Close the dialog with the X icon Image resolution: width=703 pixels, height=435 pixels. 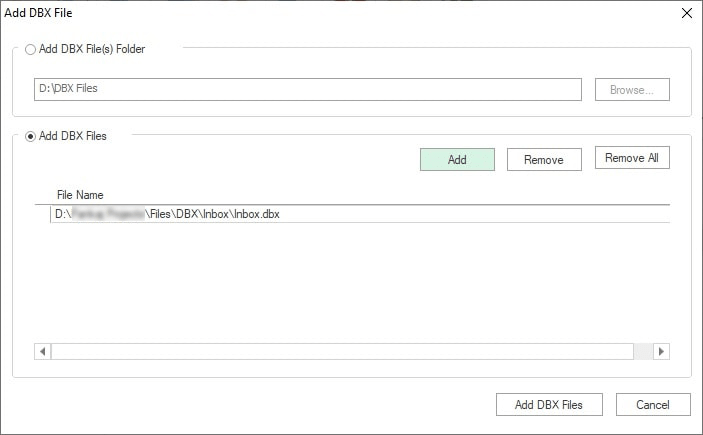pos(686,13)
